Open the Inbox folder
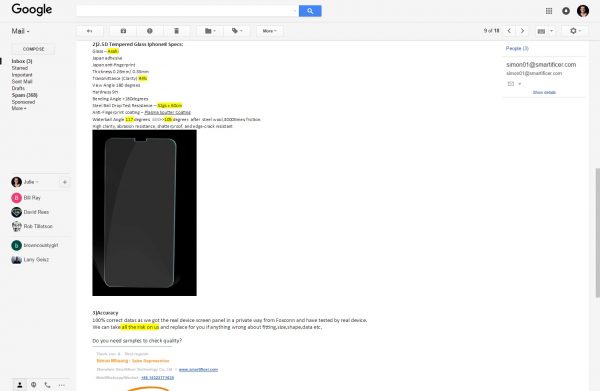This screenshot has width=600, height=391. click(x=22, y=61)
